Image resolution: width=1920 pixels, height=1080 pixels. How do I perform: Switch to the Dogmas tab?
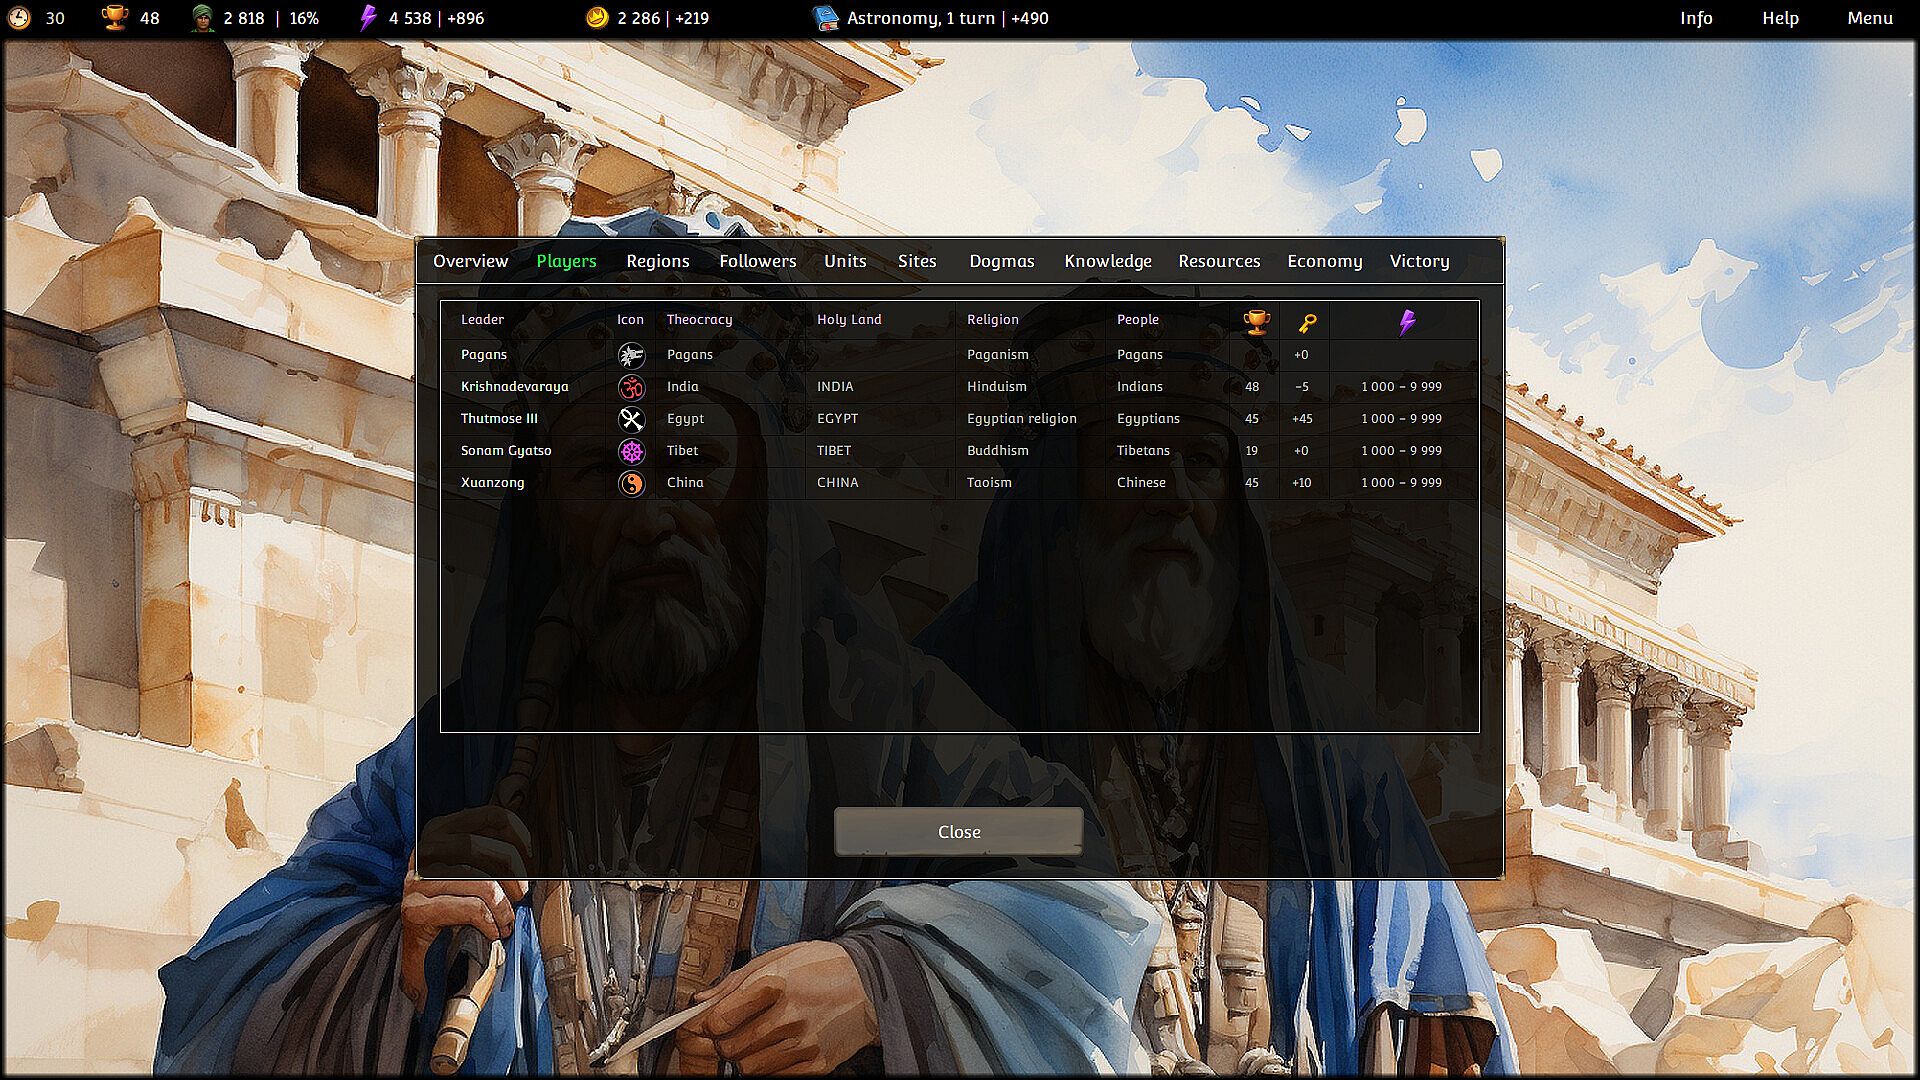click(x=1001, y=261)
